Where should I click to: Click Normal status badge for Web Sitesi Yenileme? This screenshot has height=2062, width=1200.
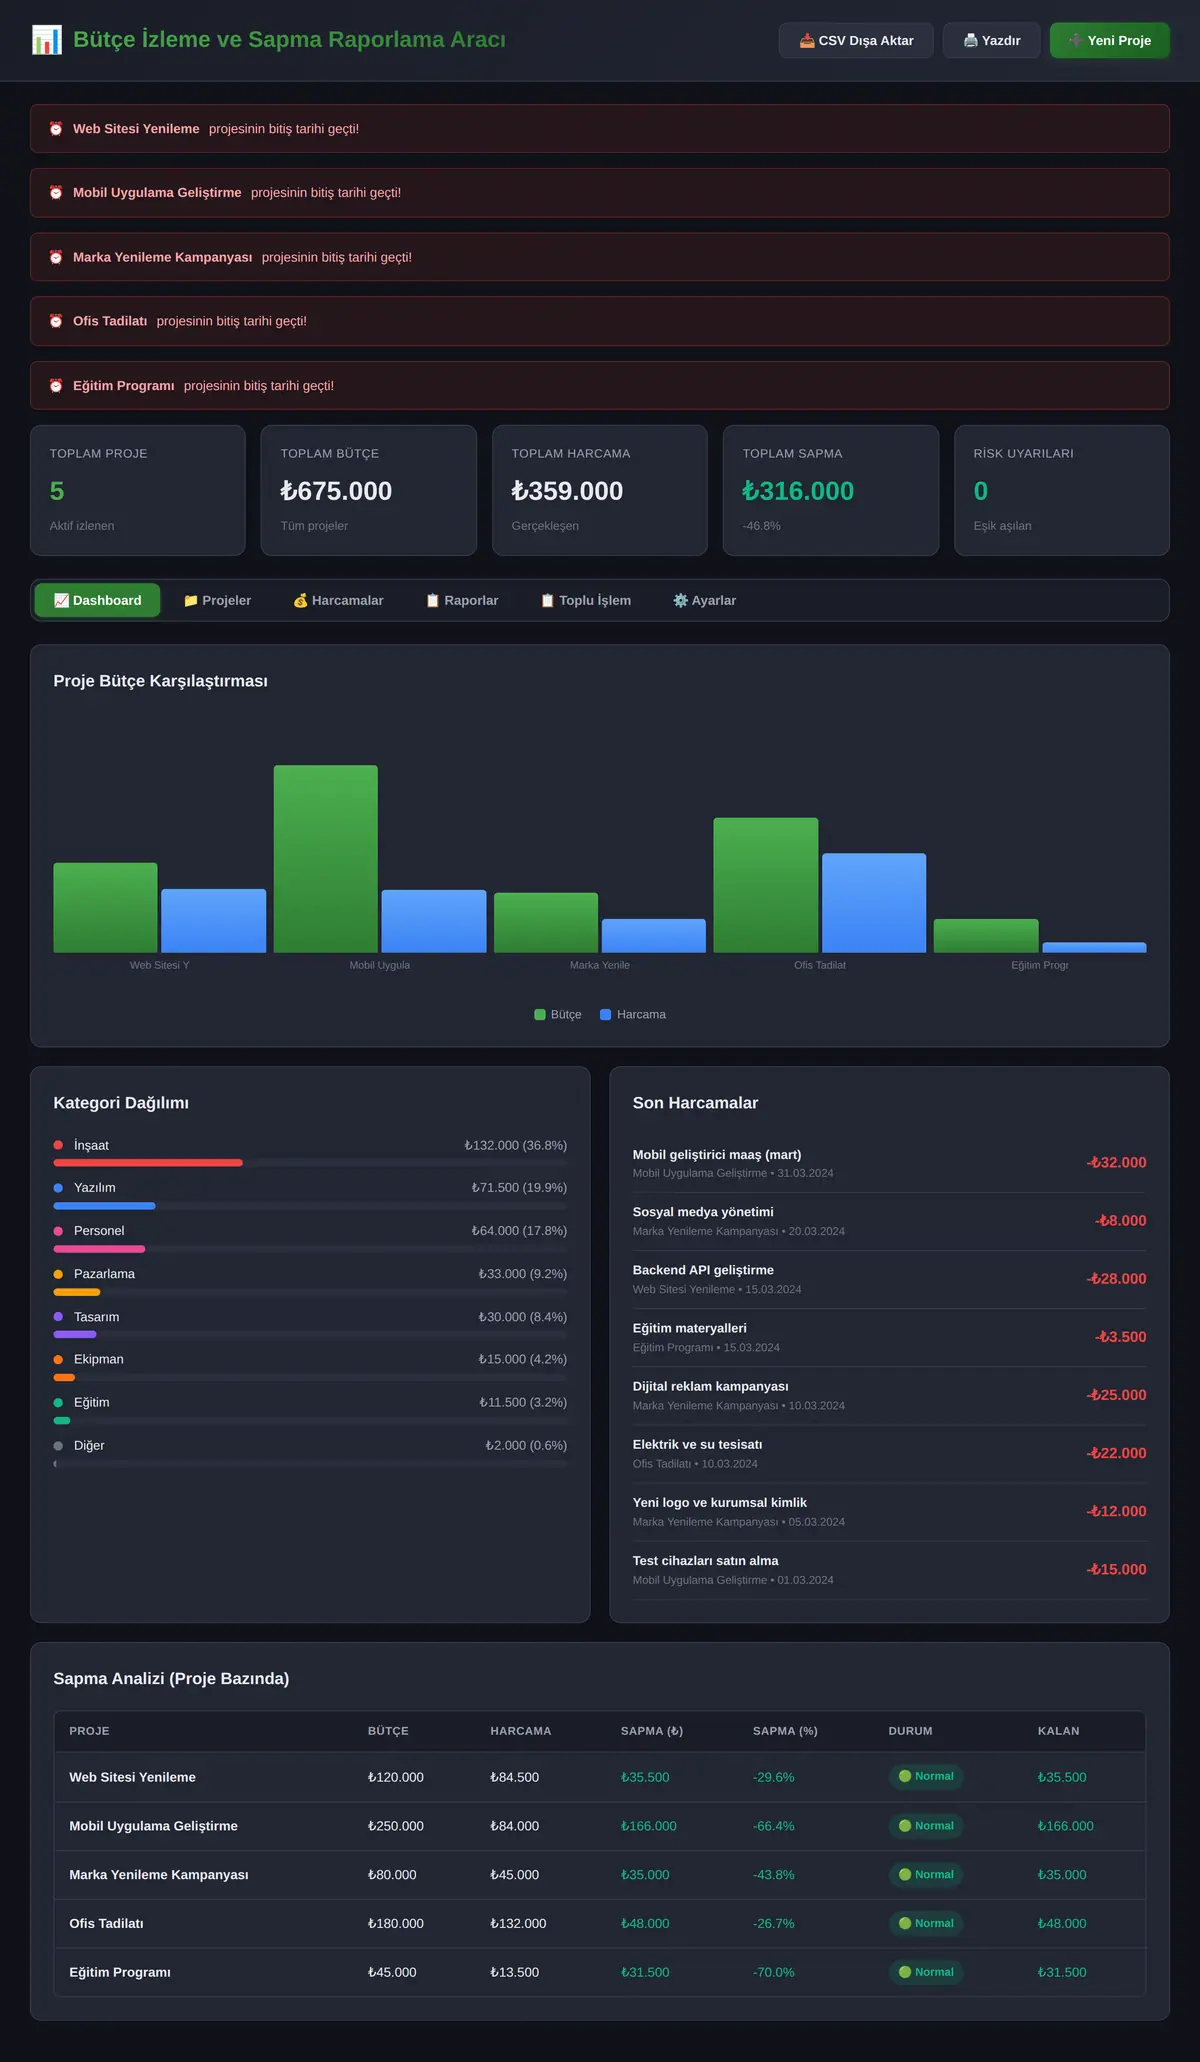926,1777
